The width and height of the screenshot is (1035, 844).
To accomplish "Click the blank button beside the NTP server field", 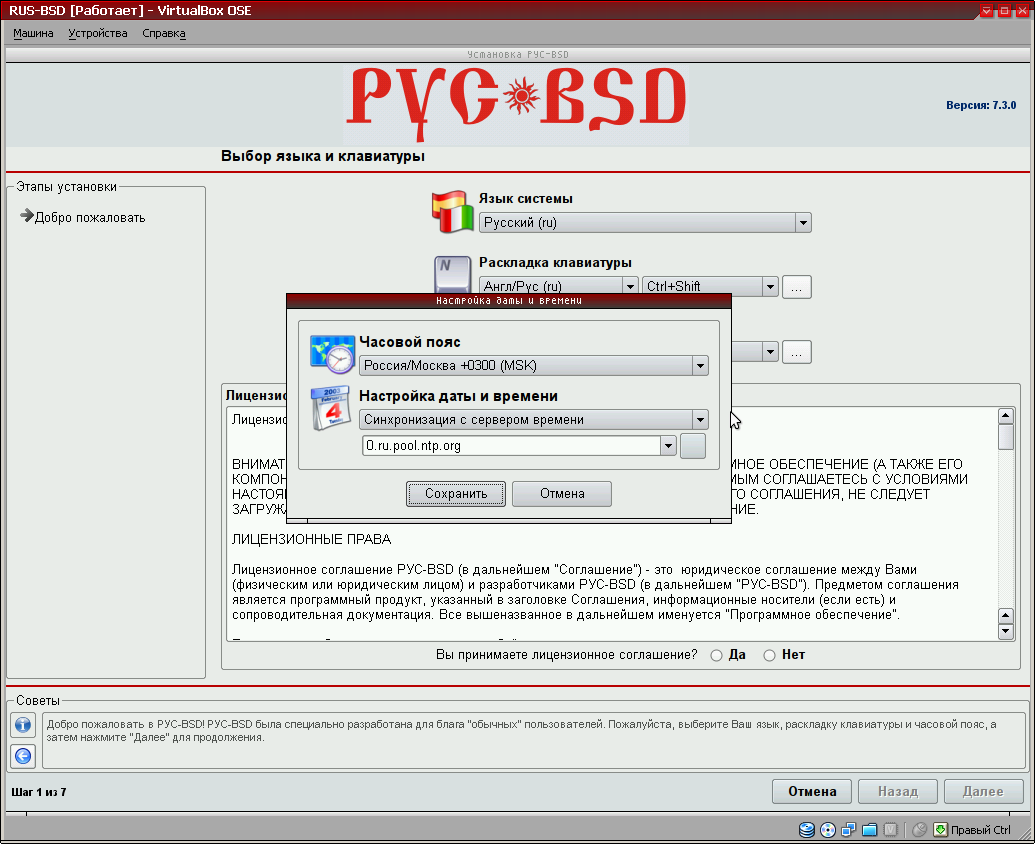I will (x=693, y=445).
